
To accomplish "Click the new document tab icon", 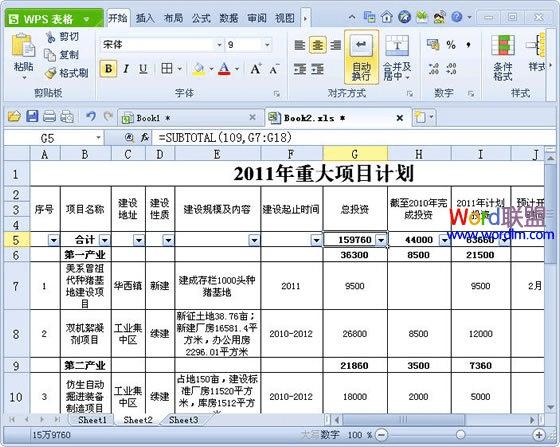I will tap(420, 117).
